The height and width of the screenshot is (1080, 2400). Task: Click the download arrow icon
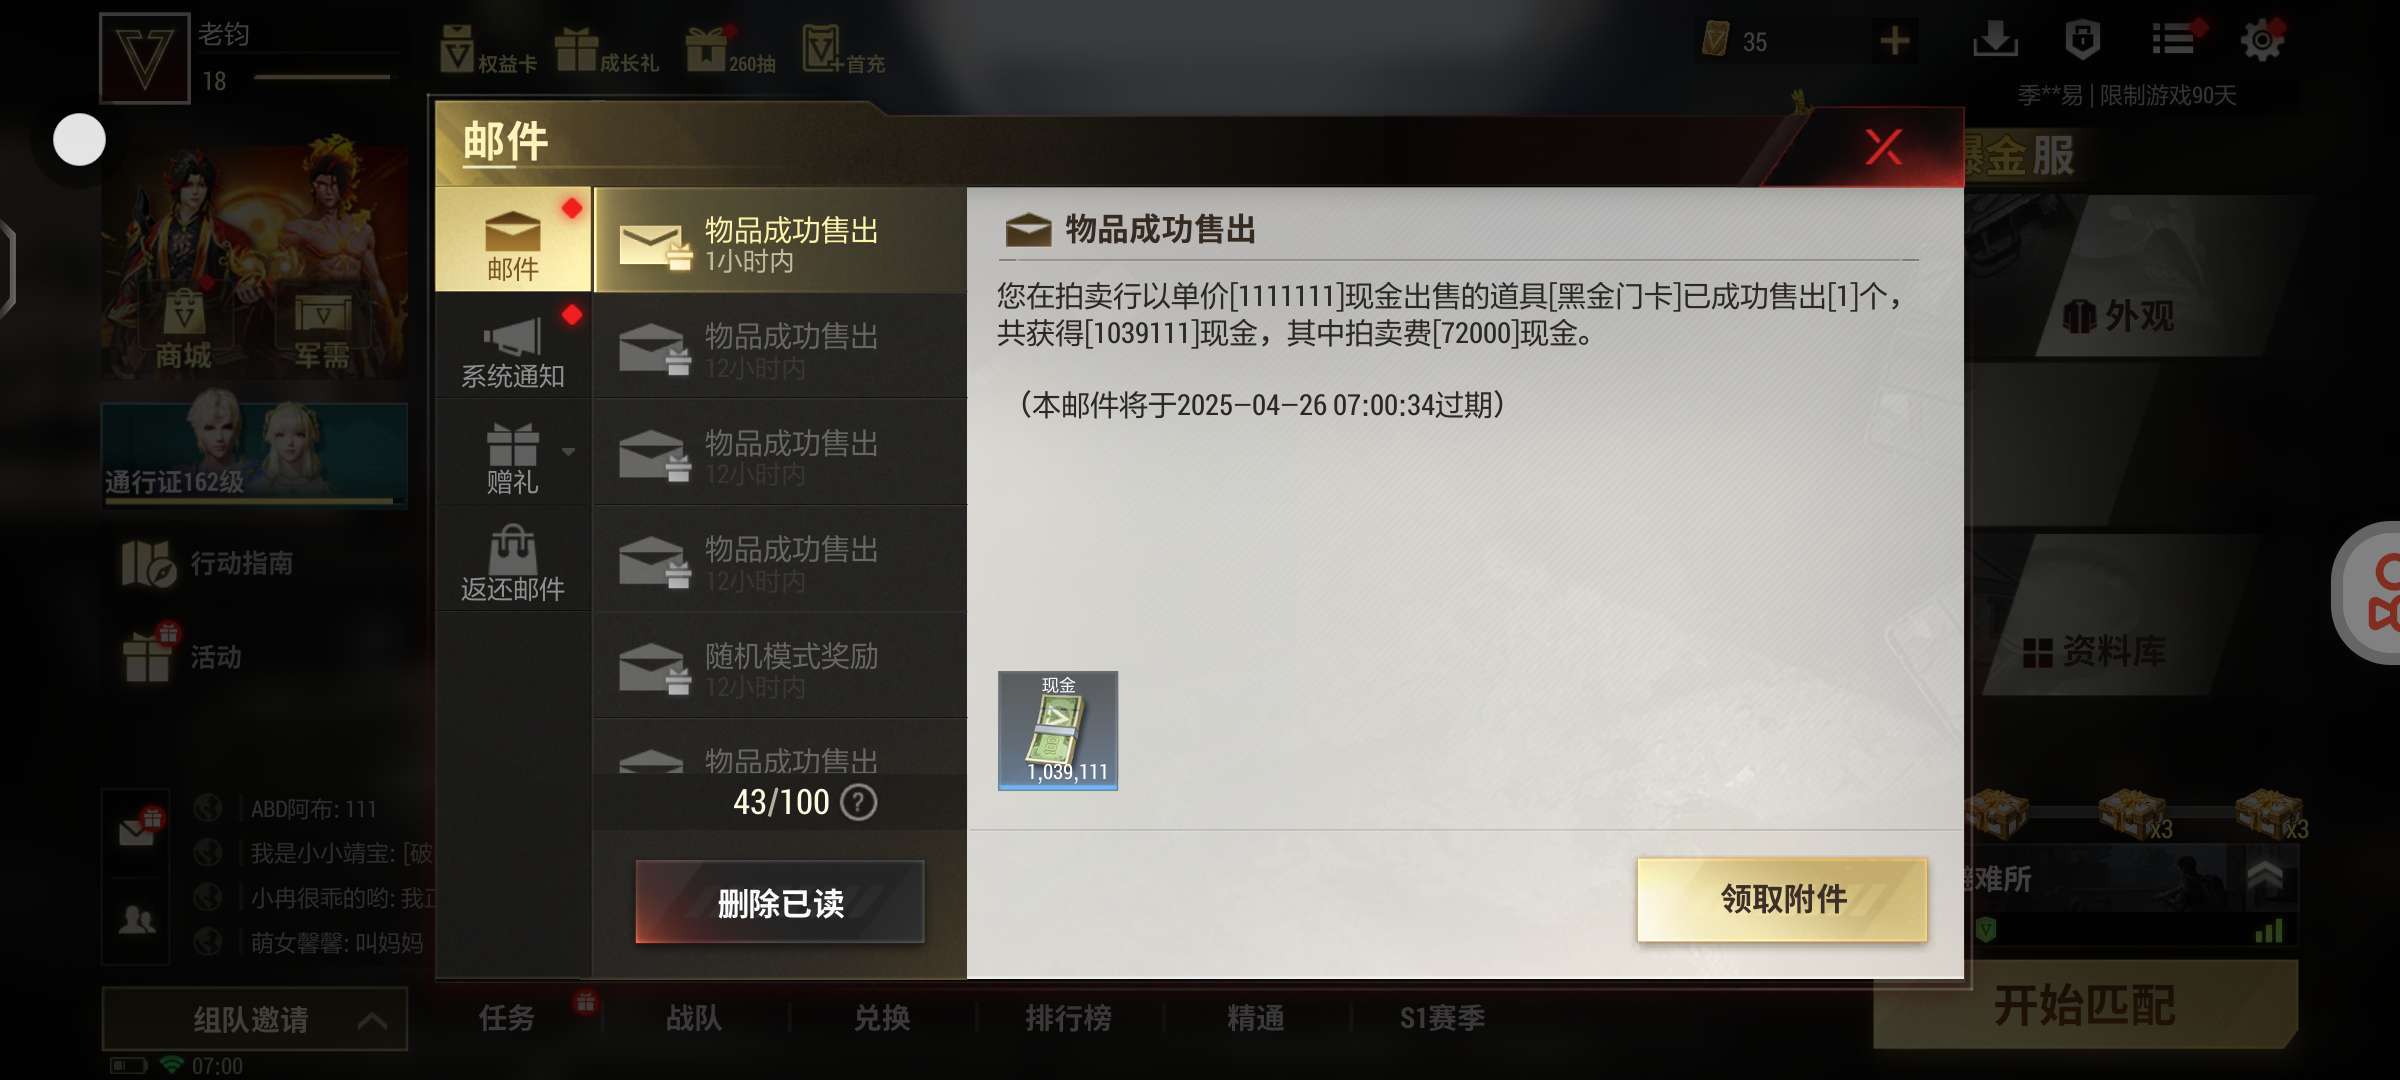tap(1995, 40)
